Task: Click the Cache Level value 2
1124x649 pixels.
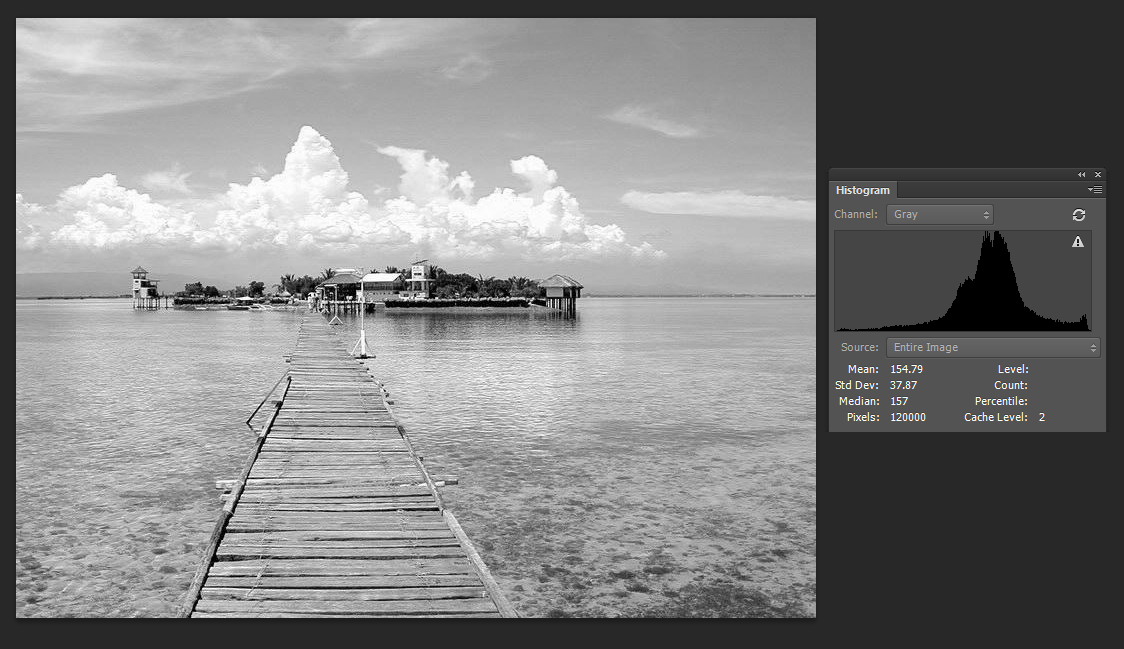Action: coord(1042,417)
